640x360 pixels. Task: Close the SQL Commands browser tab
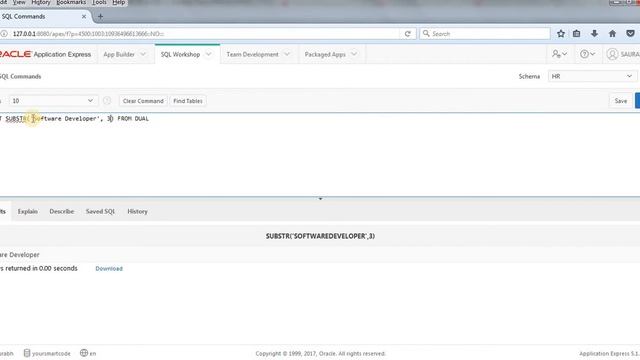pos(84,16)
